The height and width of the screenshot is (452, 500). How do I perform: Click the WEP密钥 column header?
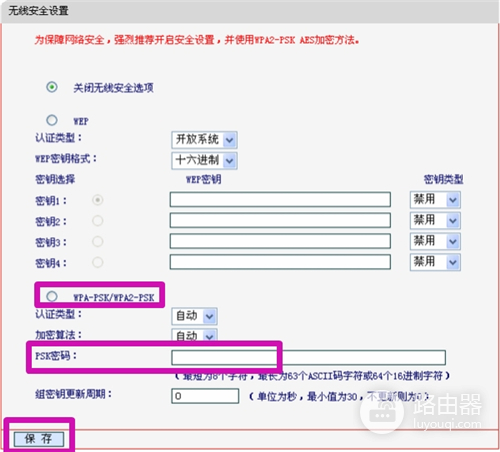[x=203, y=180]
